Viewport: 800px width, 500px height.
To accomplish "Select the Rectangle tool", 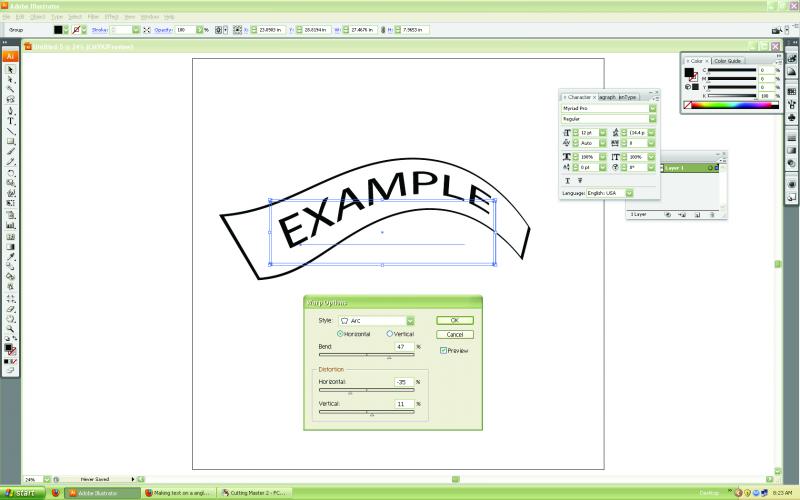I will click(x=10, y=141).
